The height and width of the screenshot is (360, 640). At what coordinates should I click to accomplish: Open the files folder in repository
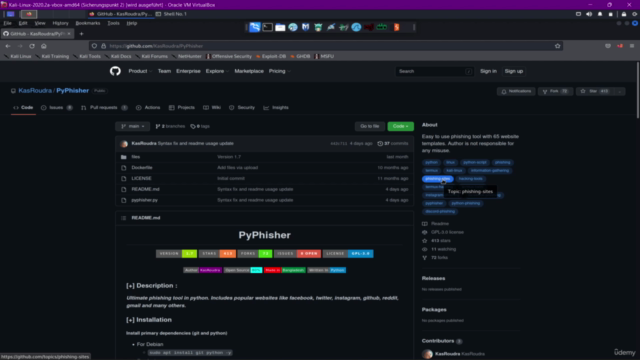pyautogui.click(x=136, y=157)
